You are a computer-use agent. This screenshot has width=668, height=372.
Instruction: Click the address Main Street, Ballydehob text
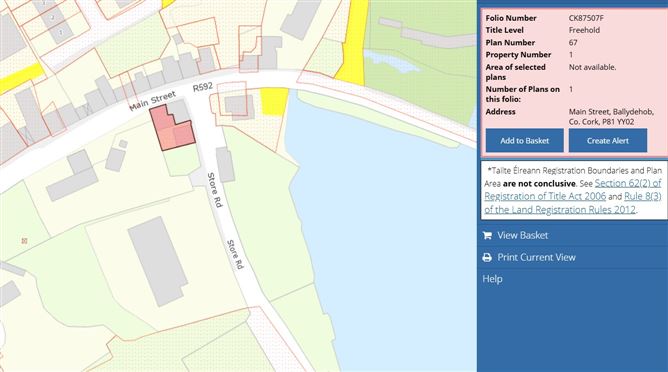(611, 117)
